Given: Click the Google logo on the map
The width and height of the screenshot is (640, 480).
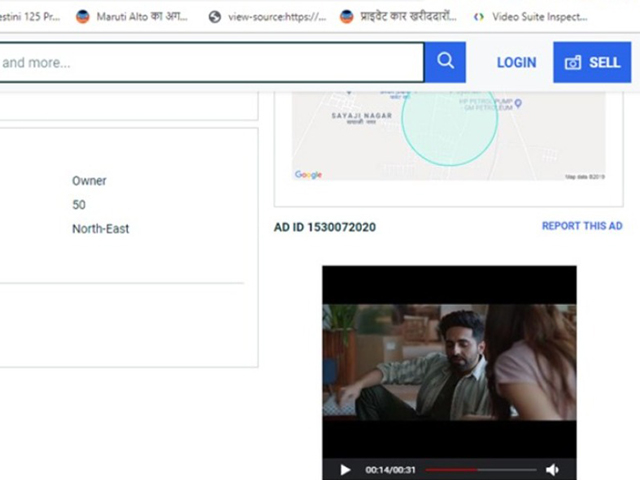Looking at the screenshot, I should [308, 175].
